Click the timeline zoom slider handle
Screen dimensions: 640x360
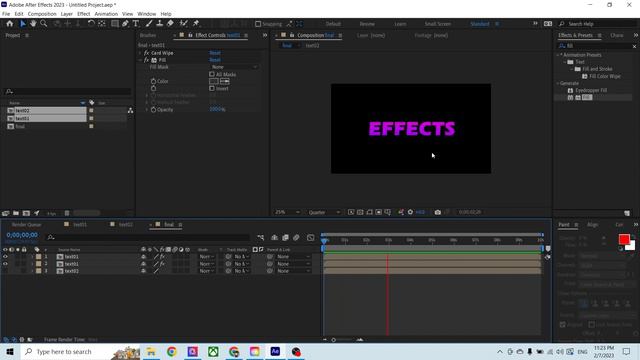333,340
